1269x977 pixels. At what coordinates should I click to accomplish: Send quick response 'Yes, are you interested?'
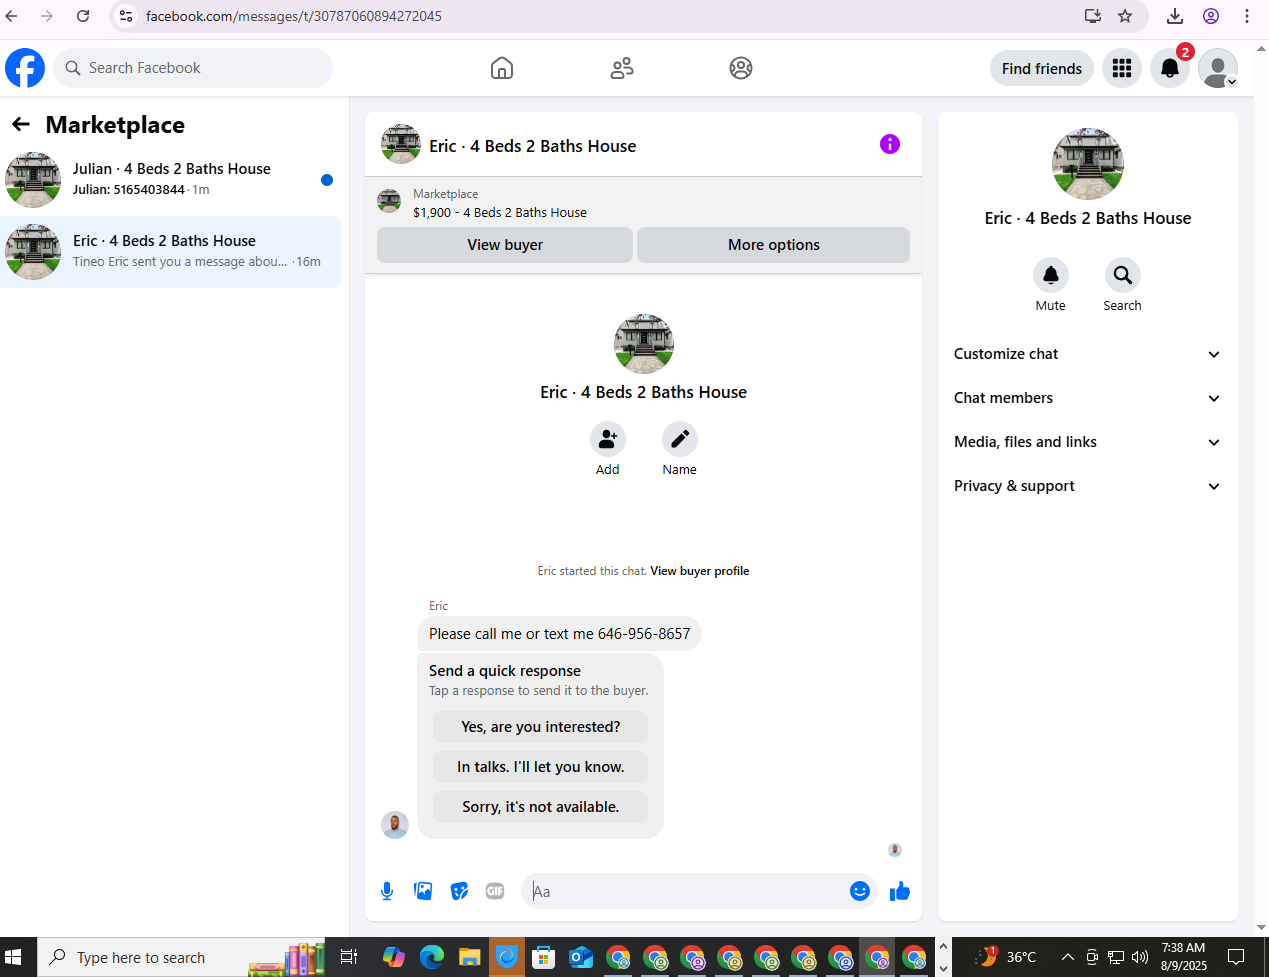[541, 727]
